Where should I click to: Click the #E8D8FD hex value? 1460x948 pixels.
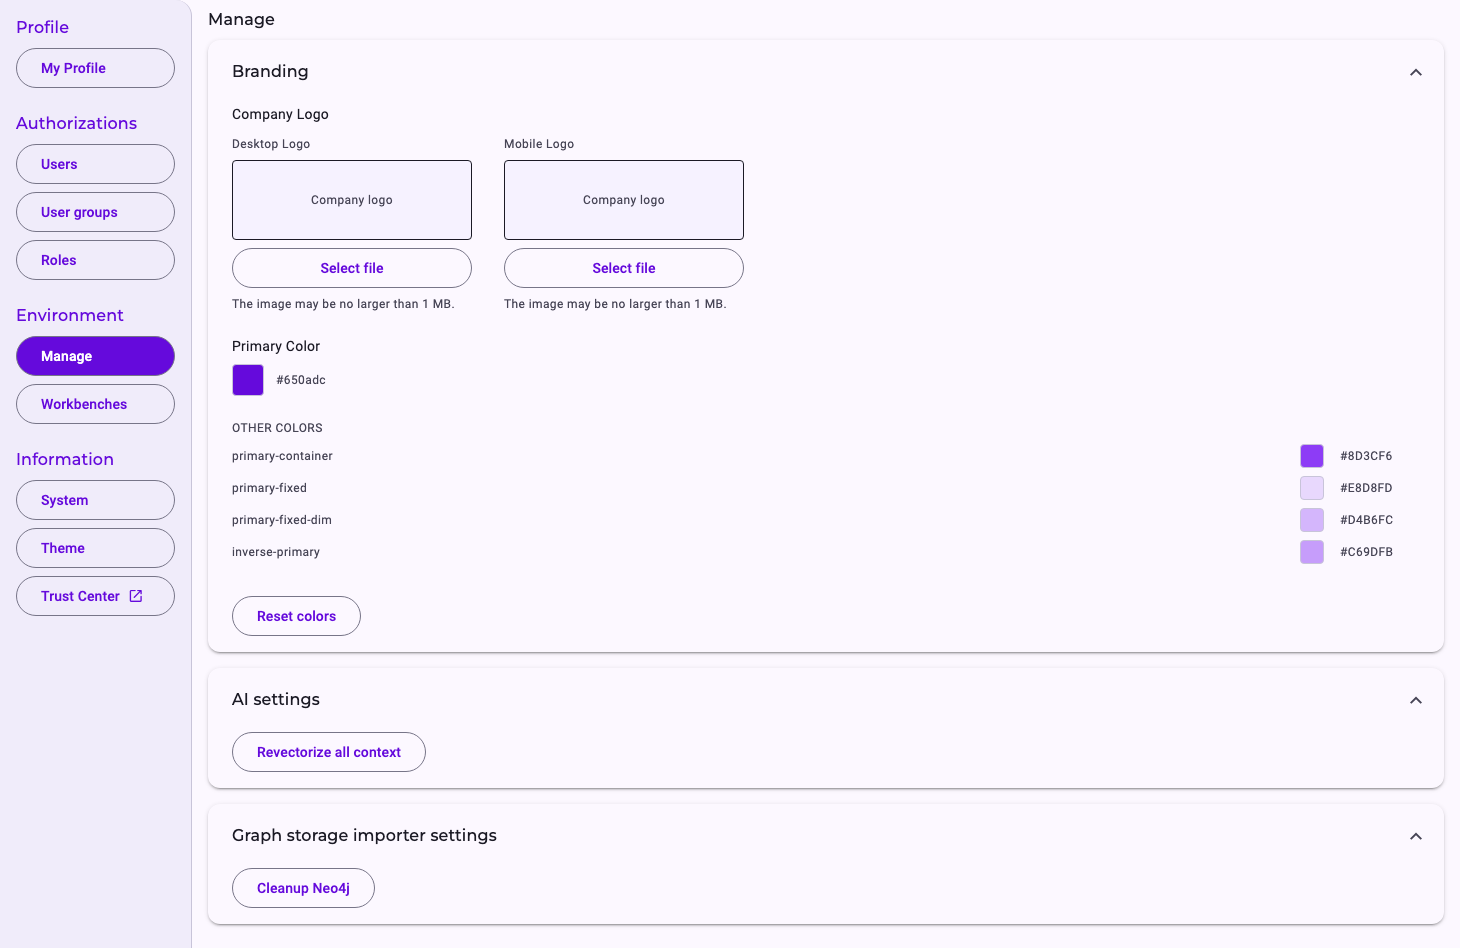coord(1366,488)
